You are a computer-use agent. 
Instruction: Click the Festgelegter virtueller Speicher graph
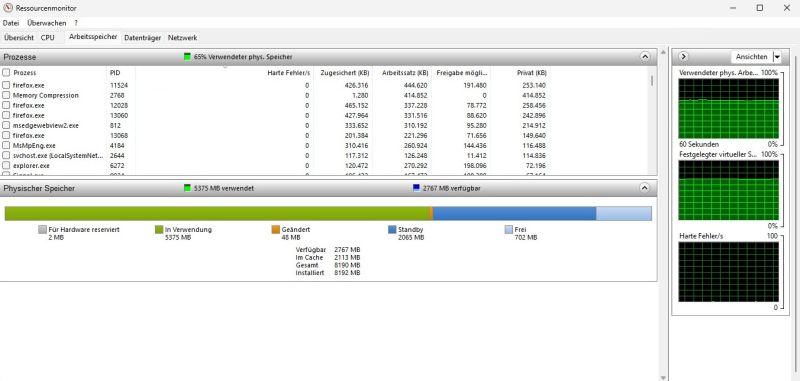click(729, 190)
